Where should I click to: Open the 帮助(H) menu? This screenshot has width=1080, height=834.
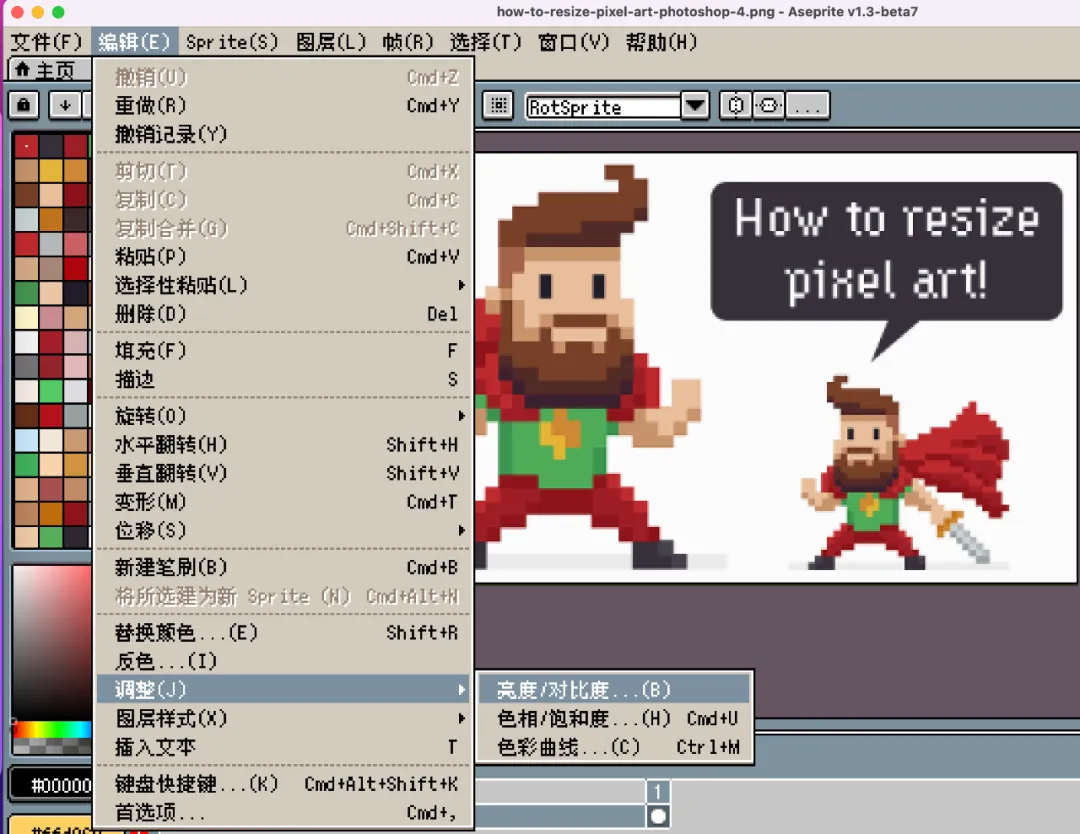pyautogui.click(x=661, y=42)
